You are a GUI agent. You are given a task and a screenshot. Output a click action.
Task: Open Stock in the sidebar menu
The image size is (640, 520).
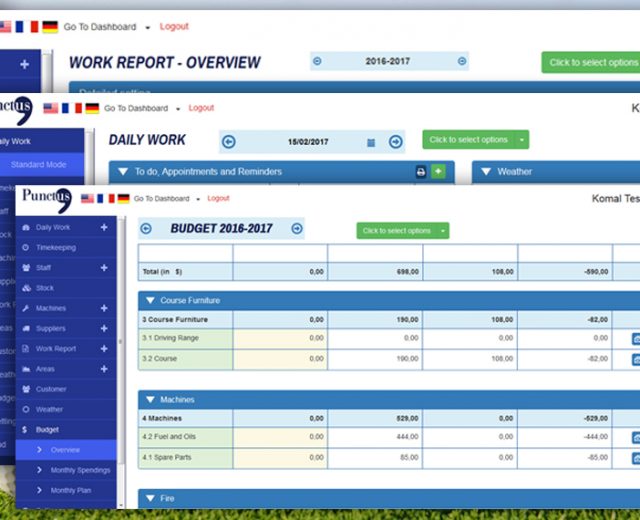coord(45,288)
